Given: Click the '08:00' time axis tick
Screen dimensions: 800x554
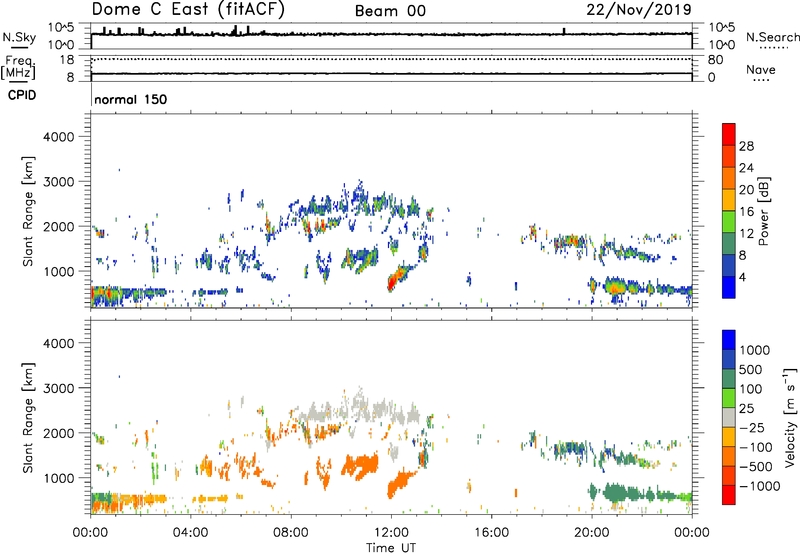Looking at the screenshot, I should pos(291,533).
